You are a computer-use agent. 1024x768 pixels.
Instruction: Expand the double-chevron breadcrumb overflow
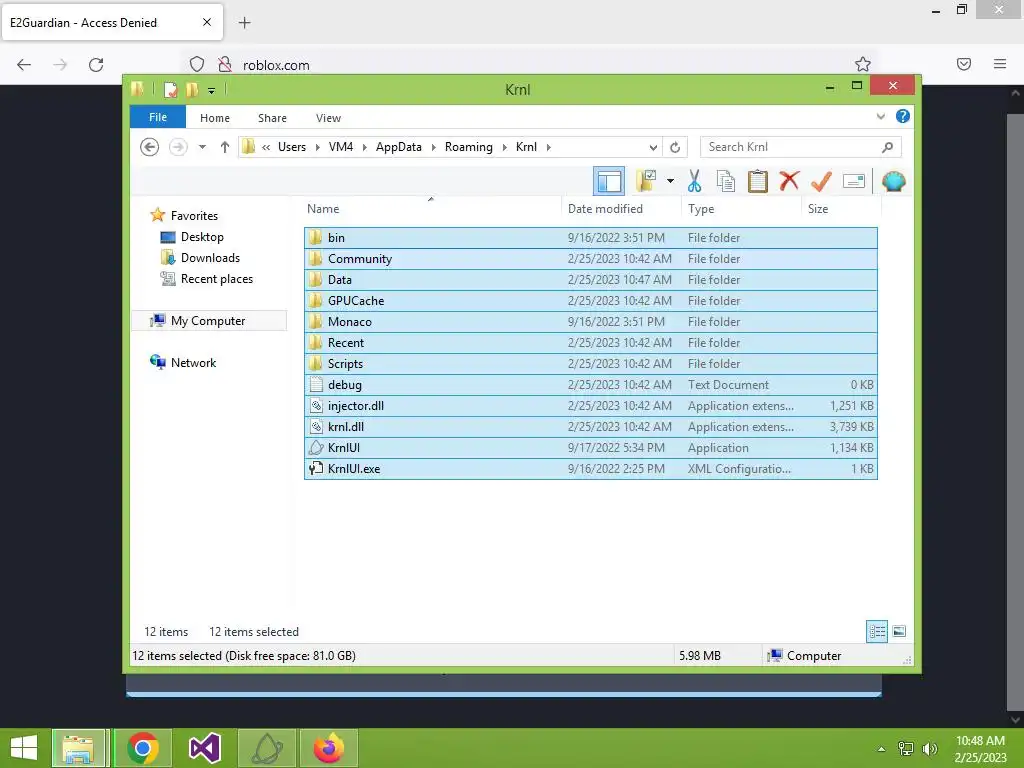point(266,148)
